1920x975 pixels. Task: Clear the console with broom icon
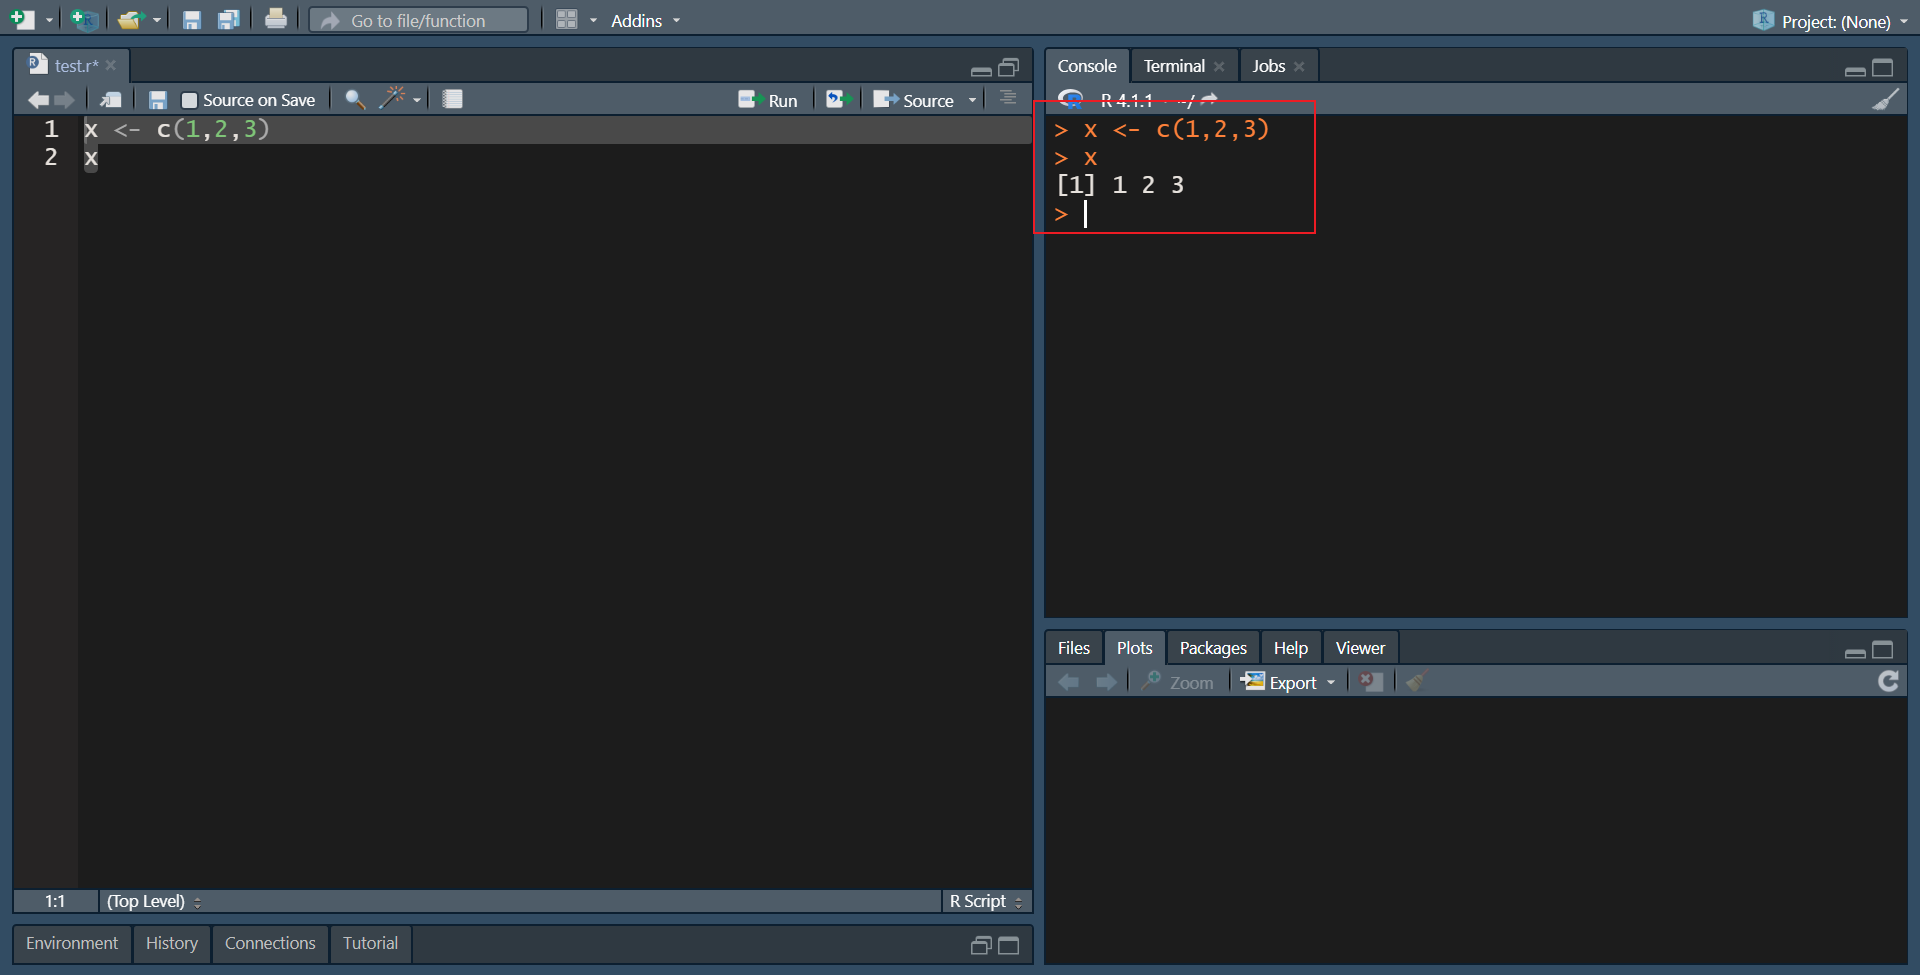(x=1885, y=99)
